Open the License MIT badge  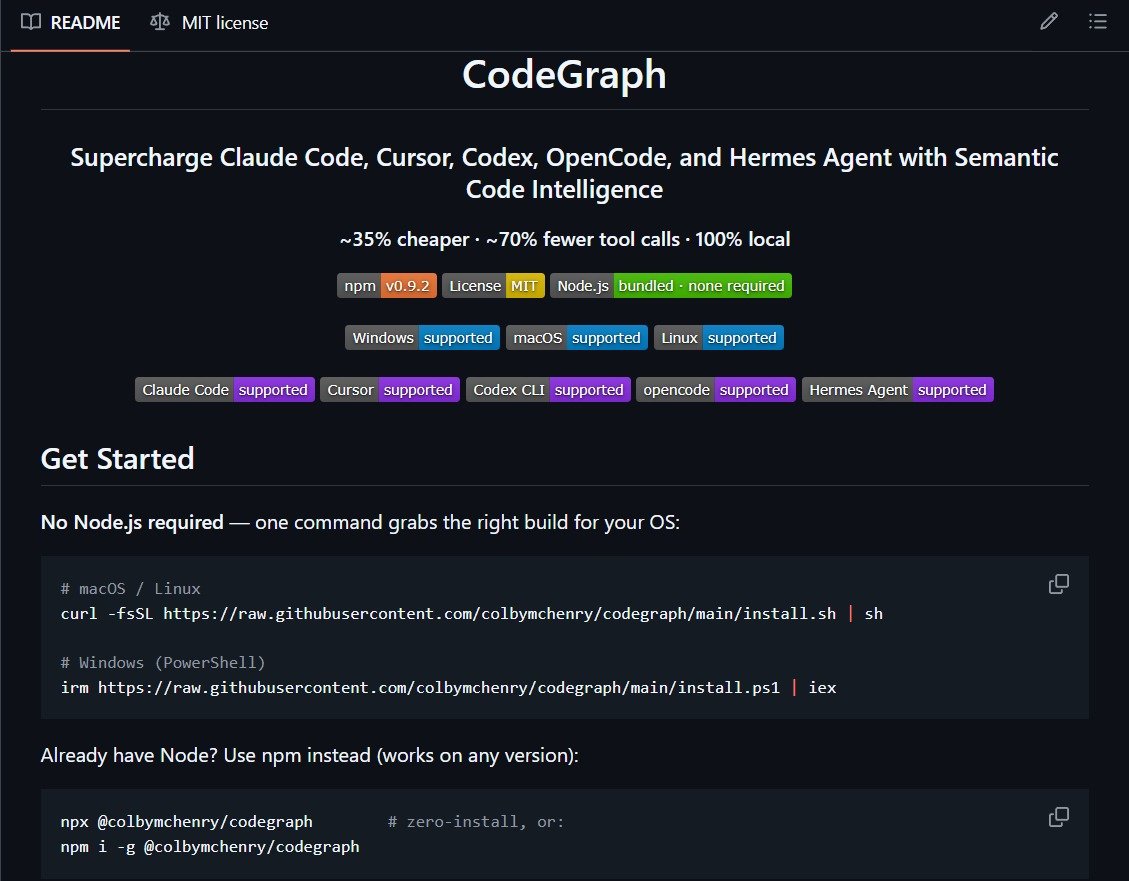point(493,286)
